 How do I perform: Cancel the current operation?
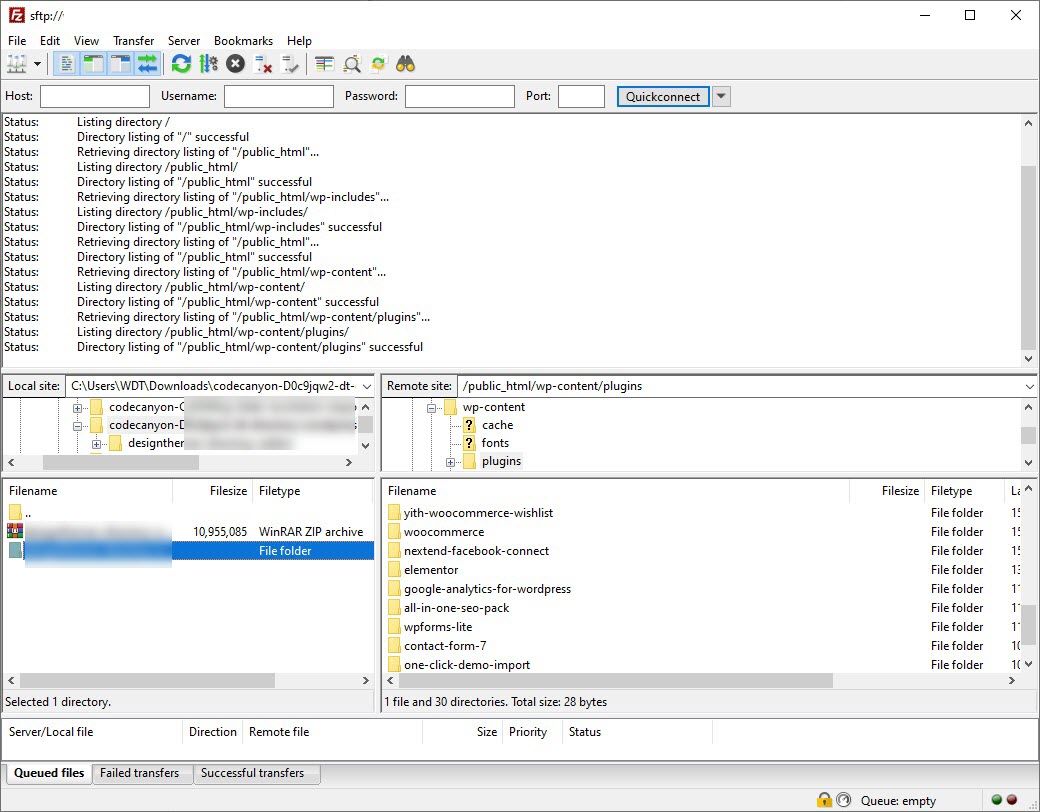(235, 64)
